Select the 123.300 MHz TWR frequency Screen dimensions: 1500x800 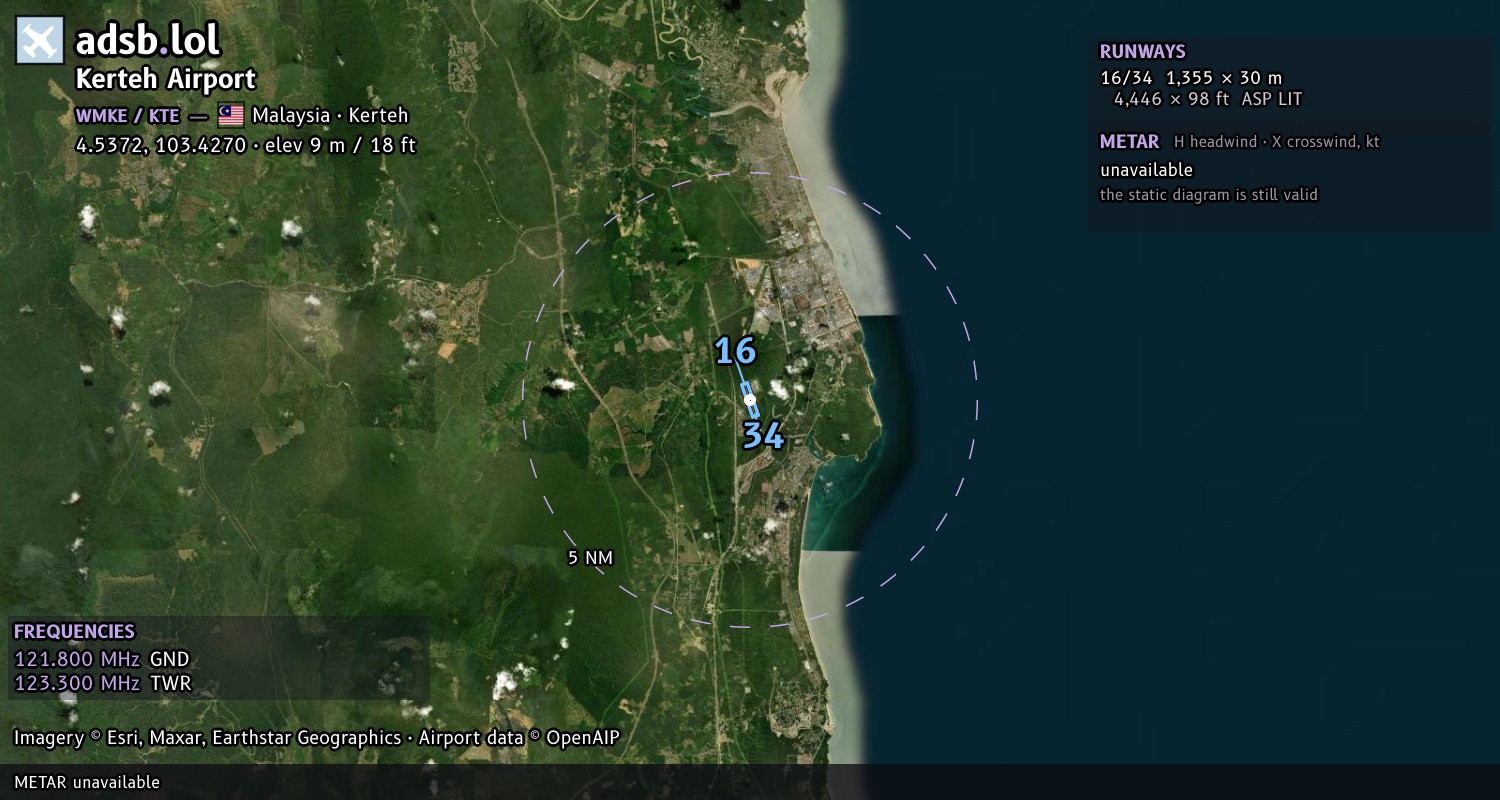click(x=102, y=683)
